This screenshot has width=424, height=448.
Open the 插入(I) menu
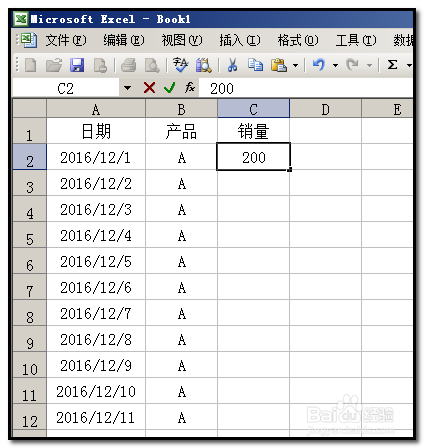point(240,40)
